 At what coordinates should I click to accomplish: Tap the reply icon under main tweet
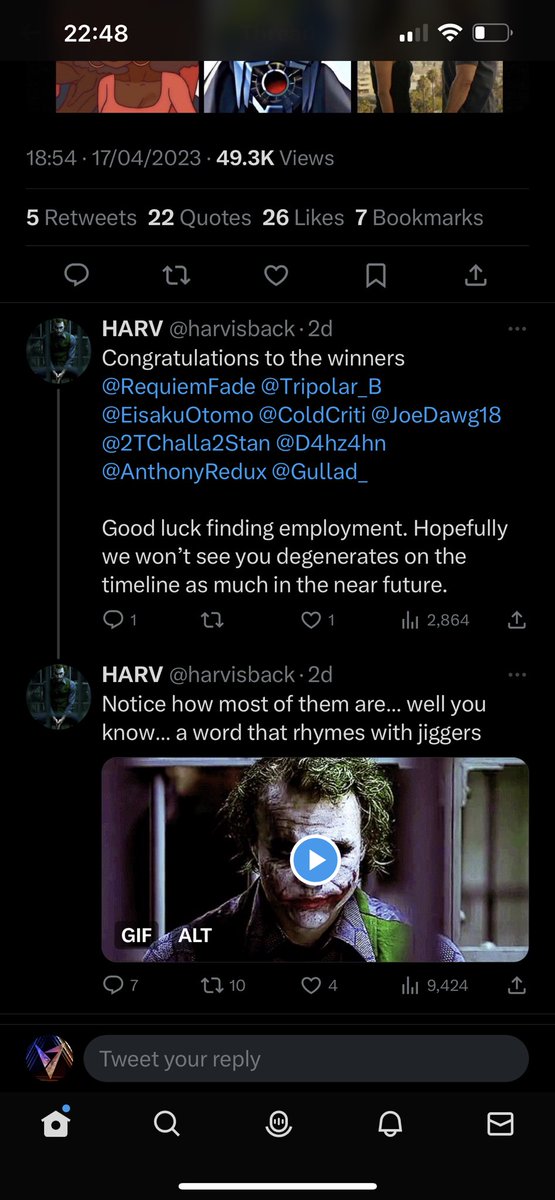tap(76, 275)
